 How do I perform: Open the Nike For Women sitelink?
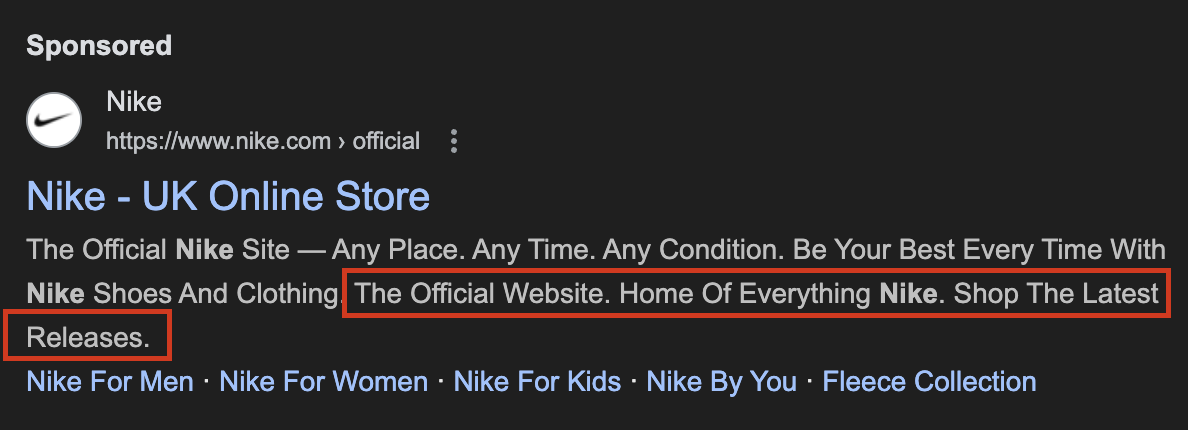click(324, 381)
